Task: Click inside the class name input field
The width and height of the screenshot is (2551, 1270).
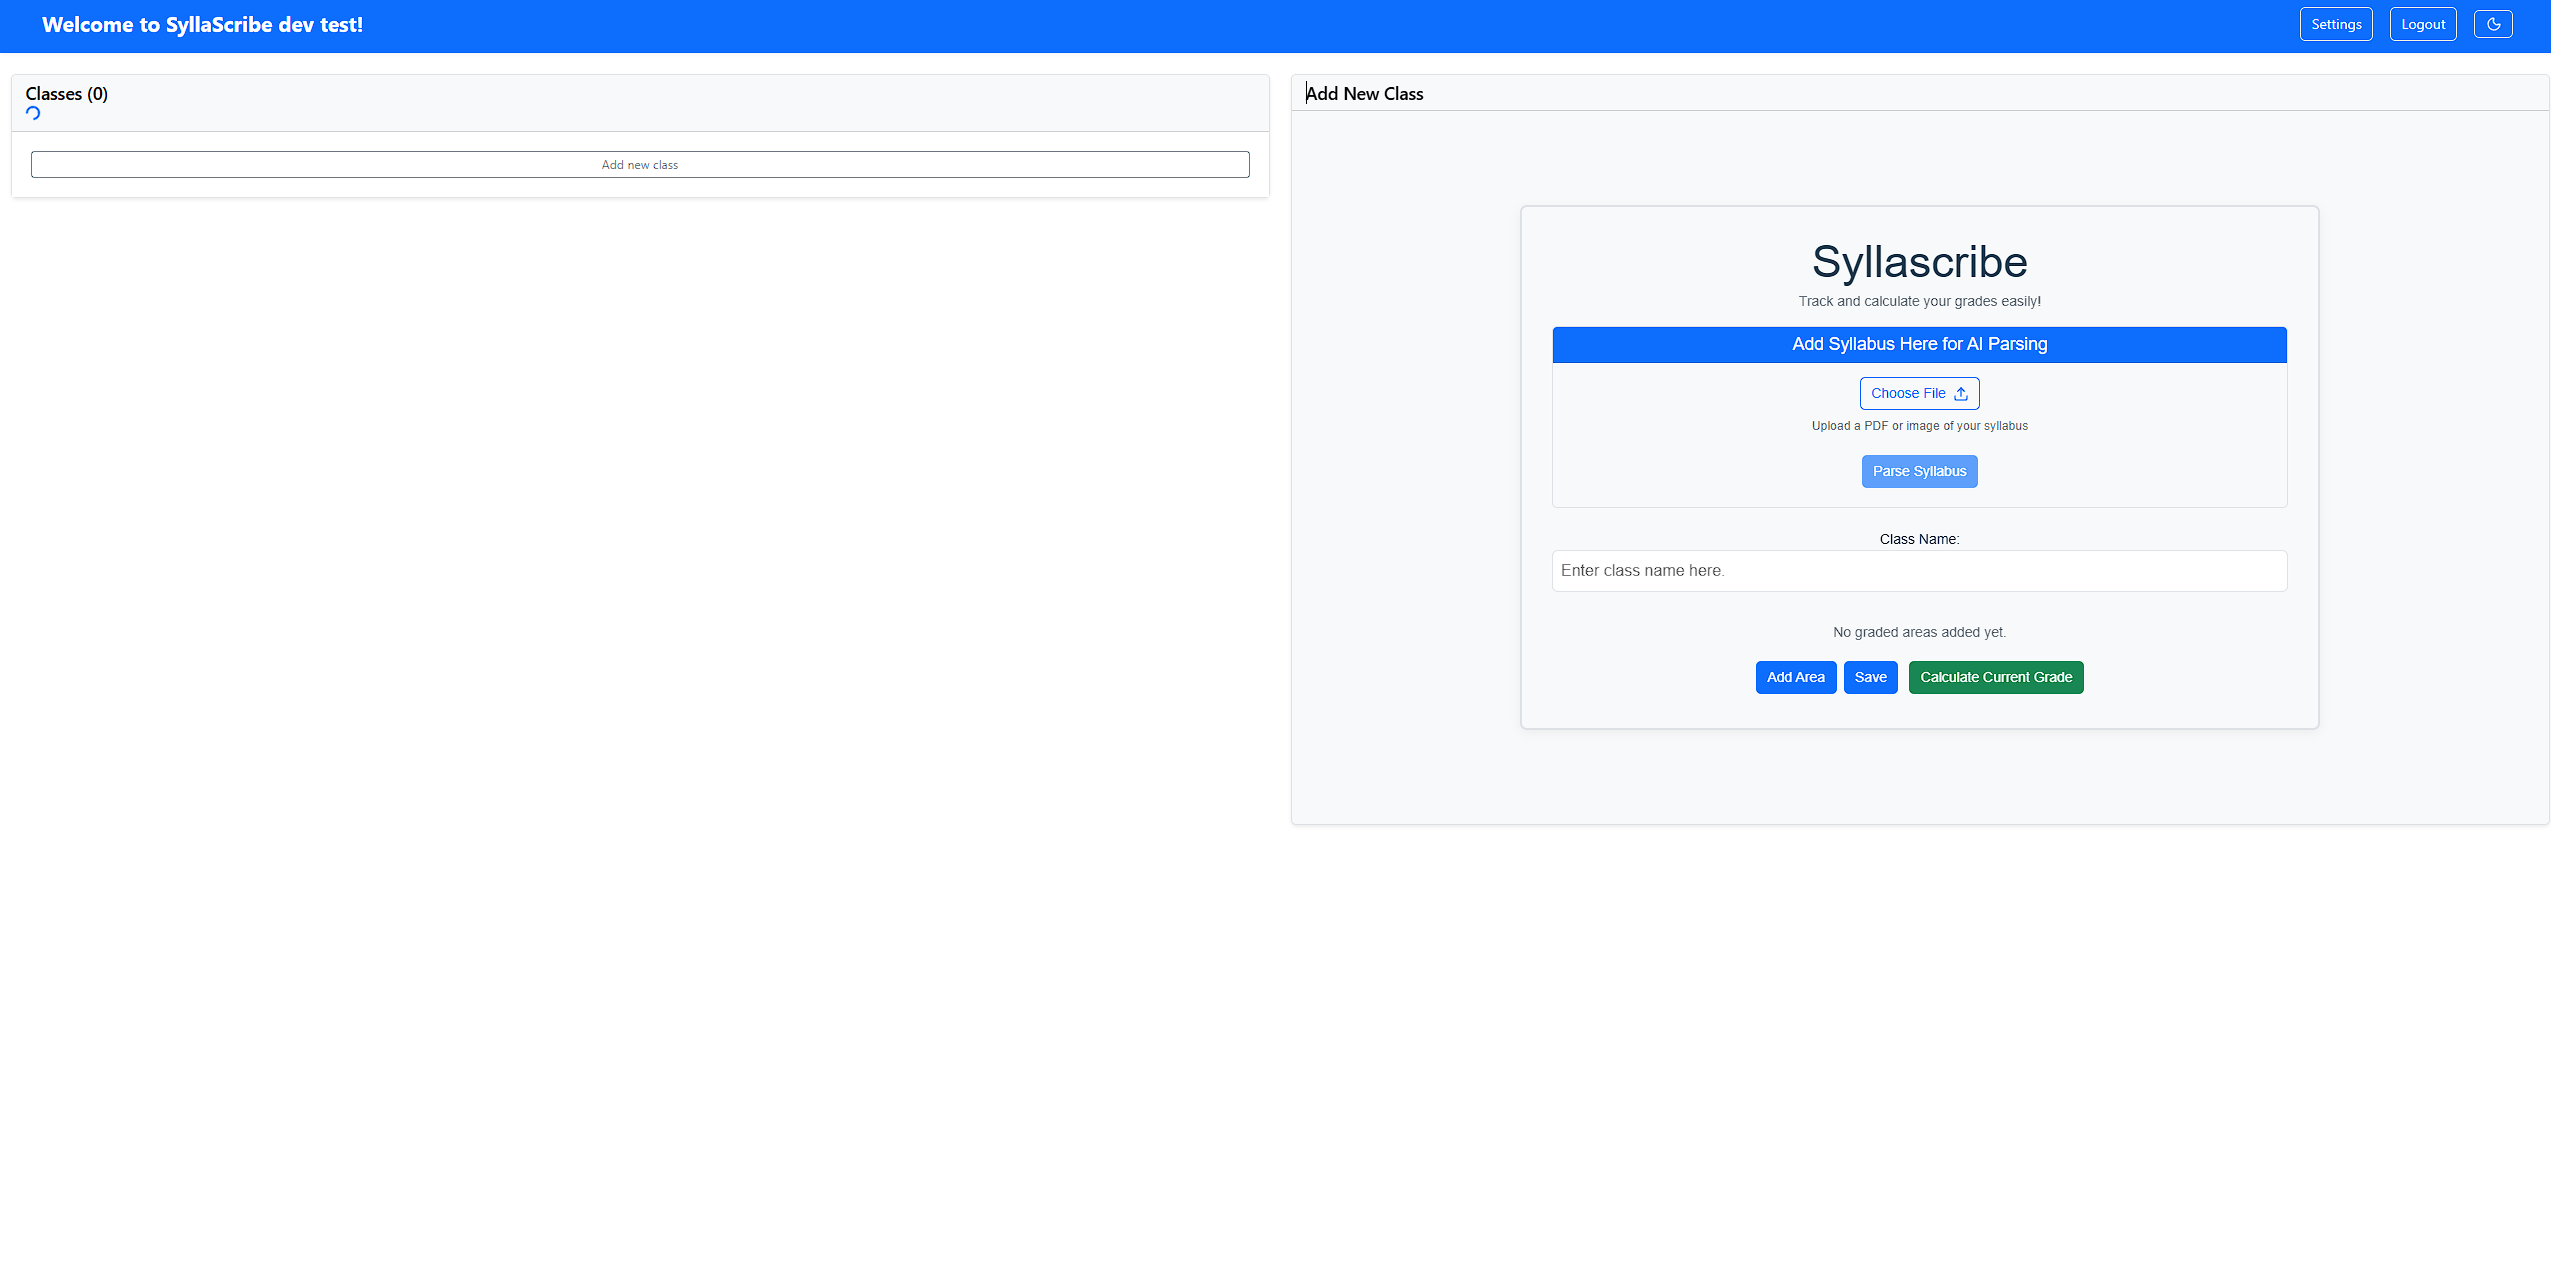Action: pos(1918,570)
